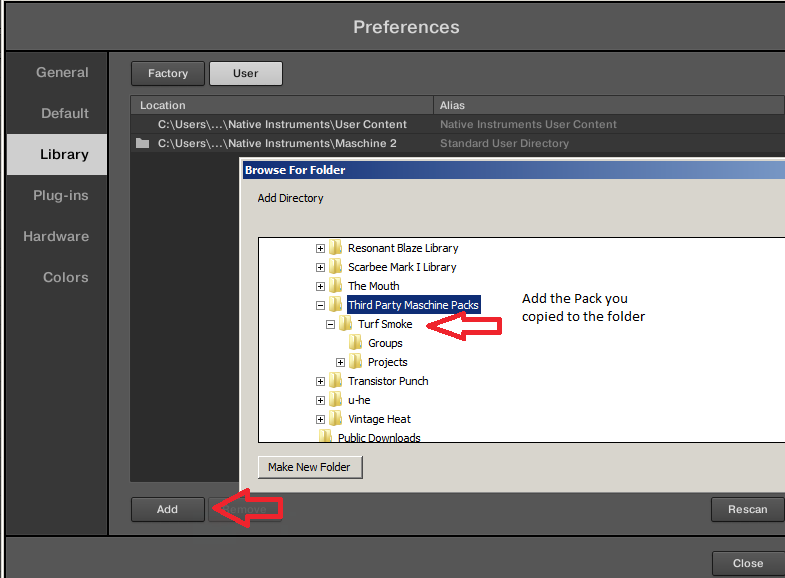The height and width of the screenshot is (578, 785).
Task: Rescan the library locations
Action: pyautogui.click(x=747, y=510)
